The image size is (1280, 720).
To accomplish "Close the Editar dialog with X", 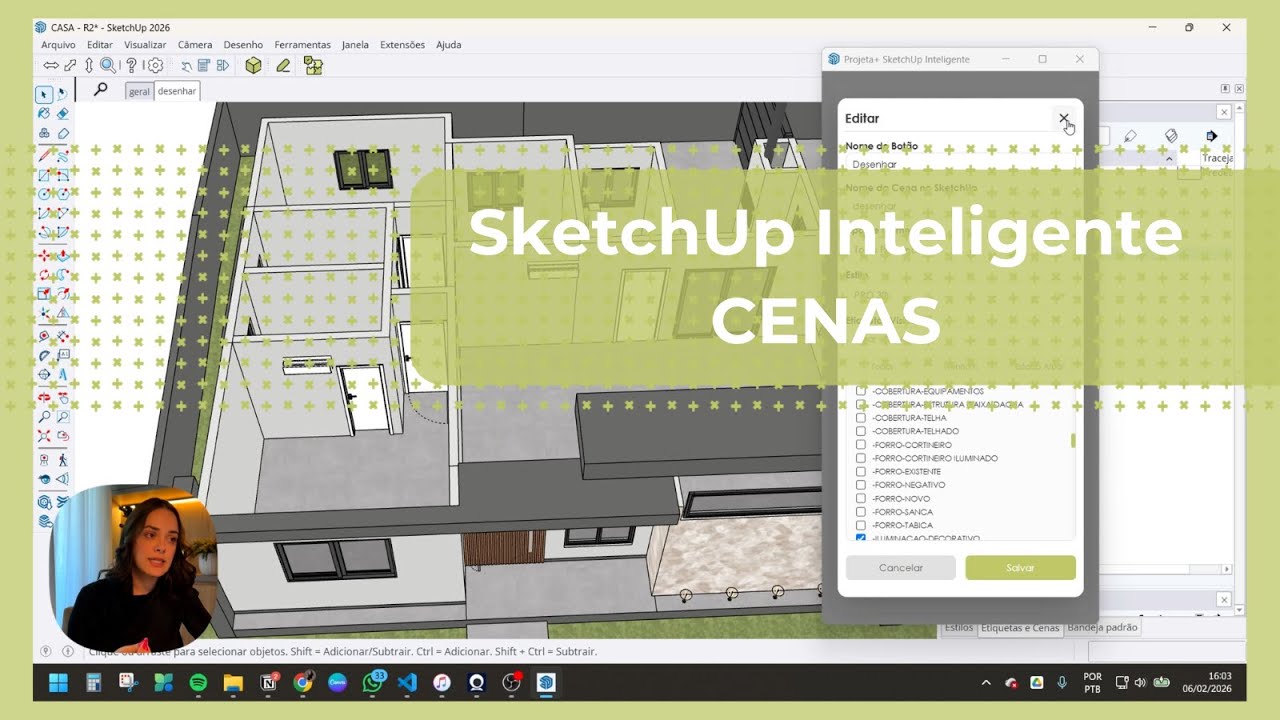I will (x=1063, y=118).
